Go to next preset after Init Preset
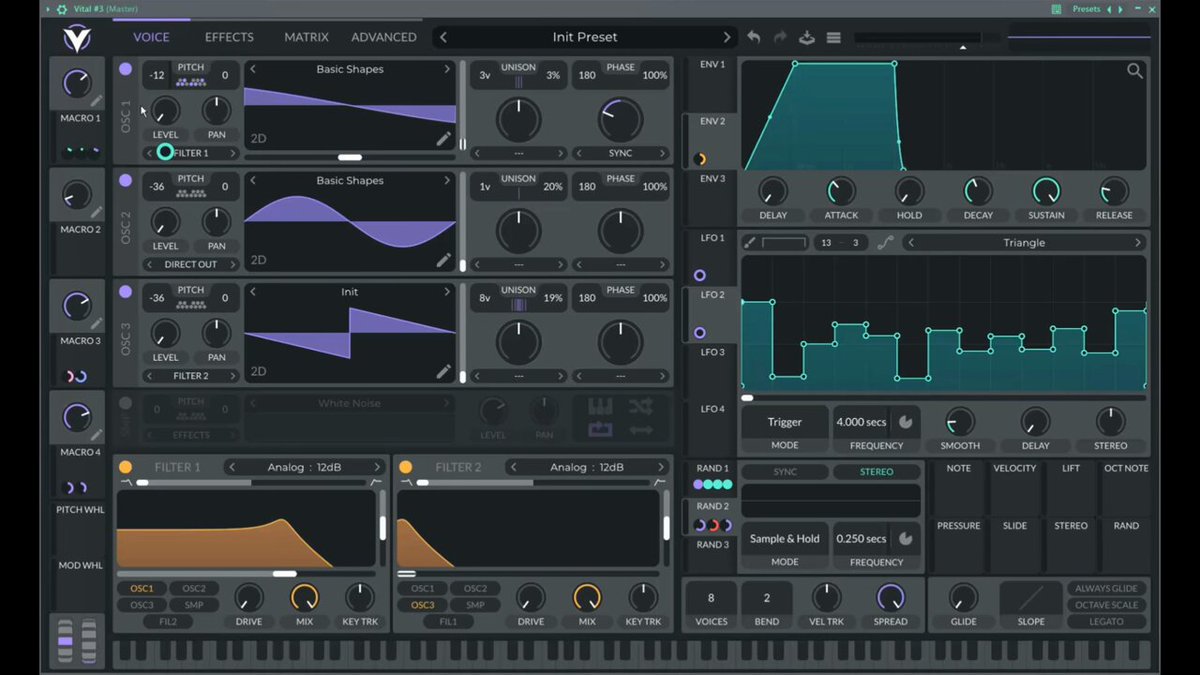The height and width of the screenshot is (675, 1200). click(x=727, y=37)
